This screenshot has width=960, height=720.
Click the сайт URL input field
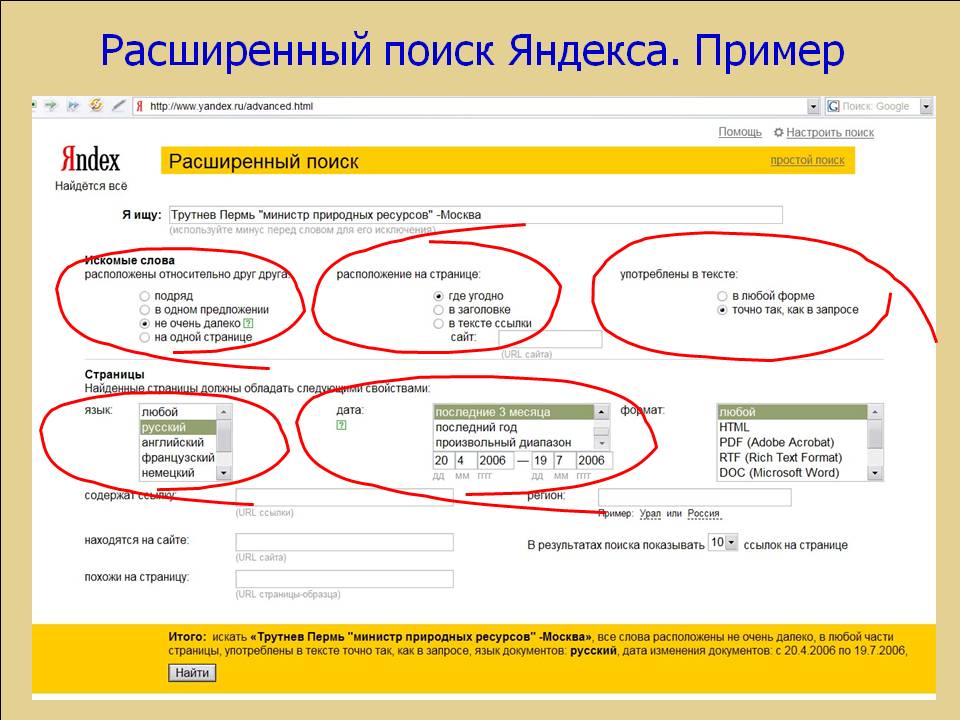tap(550, 339)
